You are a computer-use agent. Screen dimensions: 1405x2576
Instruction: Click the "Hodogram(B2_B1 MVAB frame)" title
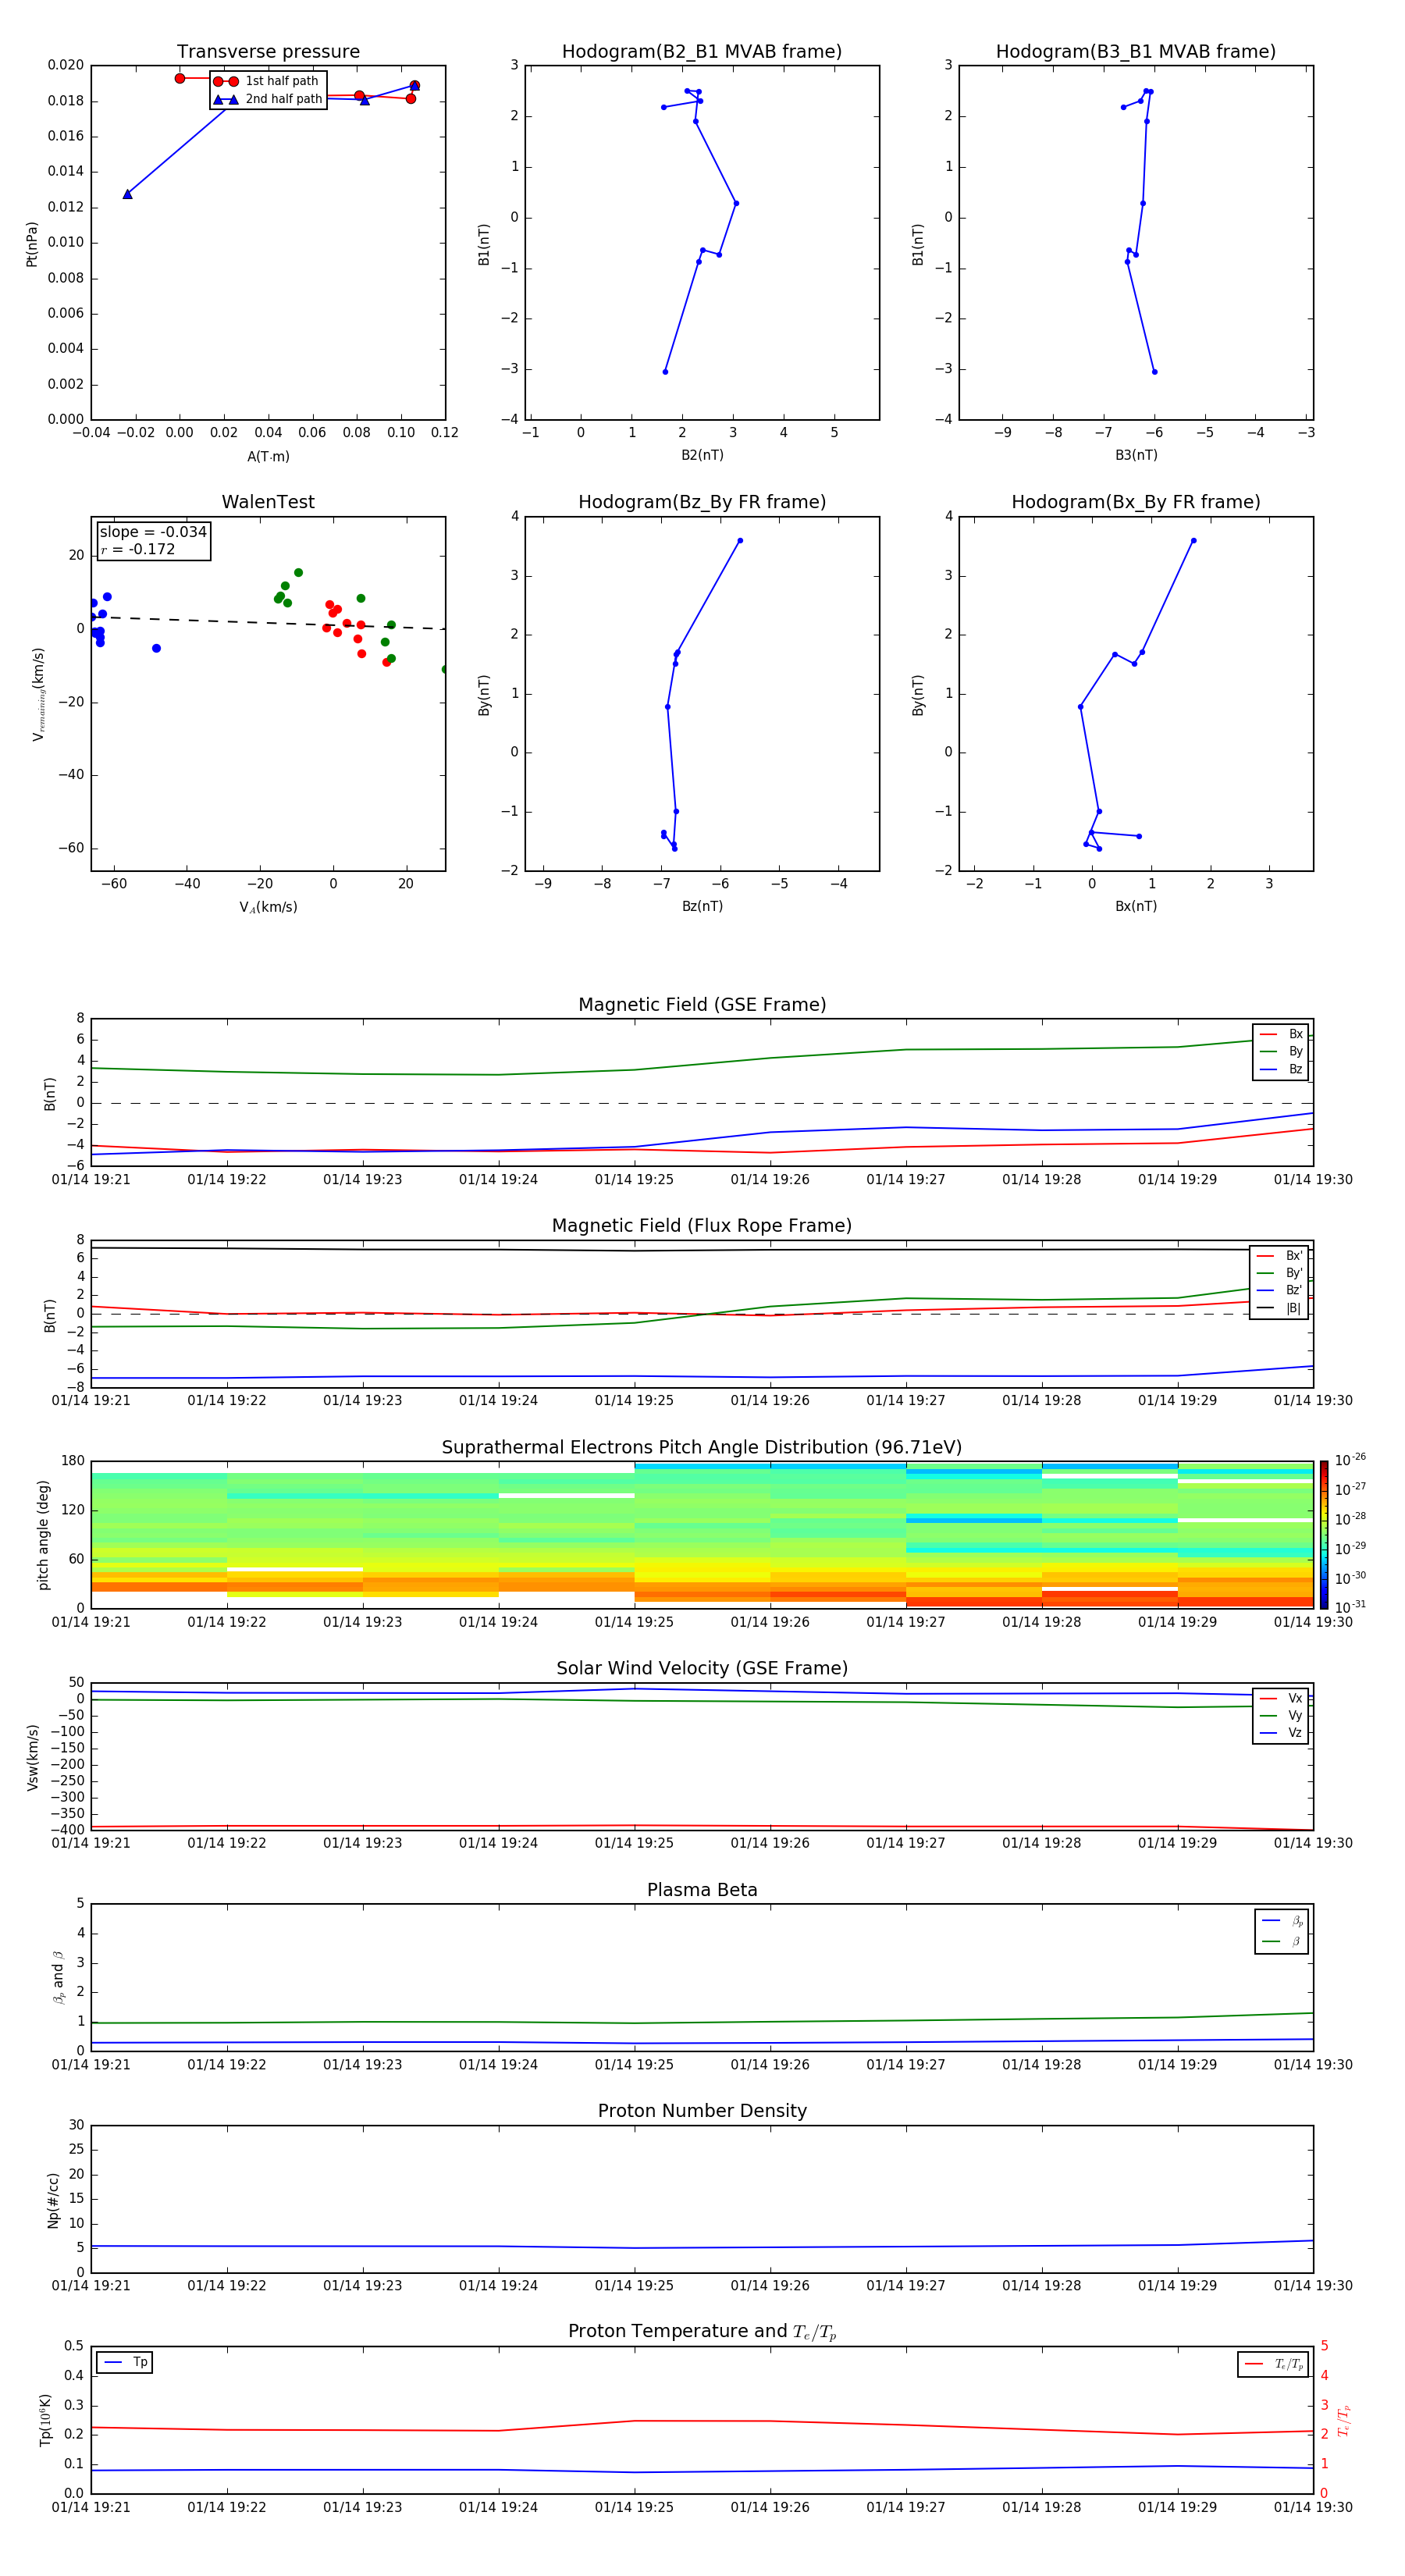point(702,52)
